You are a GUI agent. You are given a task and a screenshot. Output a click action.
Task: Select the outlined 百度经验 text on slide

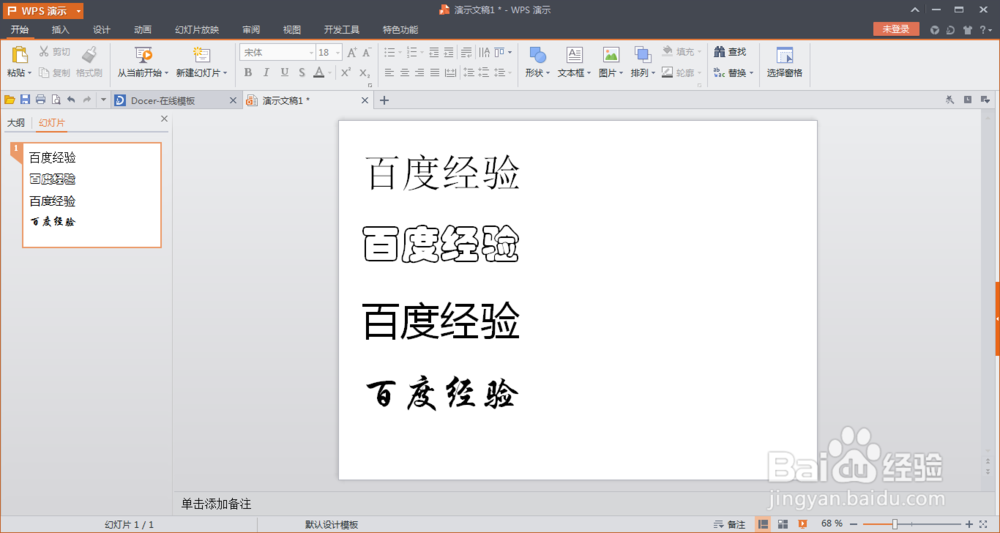tap(441, 244)
